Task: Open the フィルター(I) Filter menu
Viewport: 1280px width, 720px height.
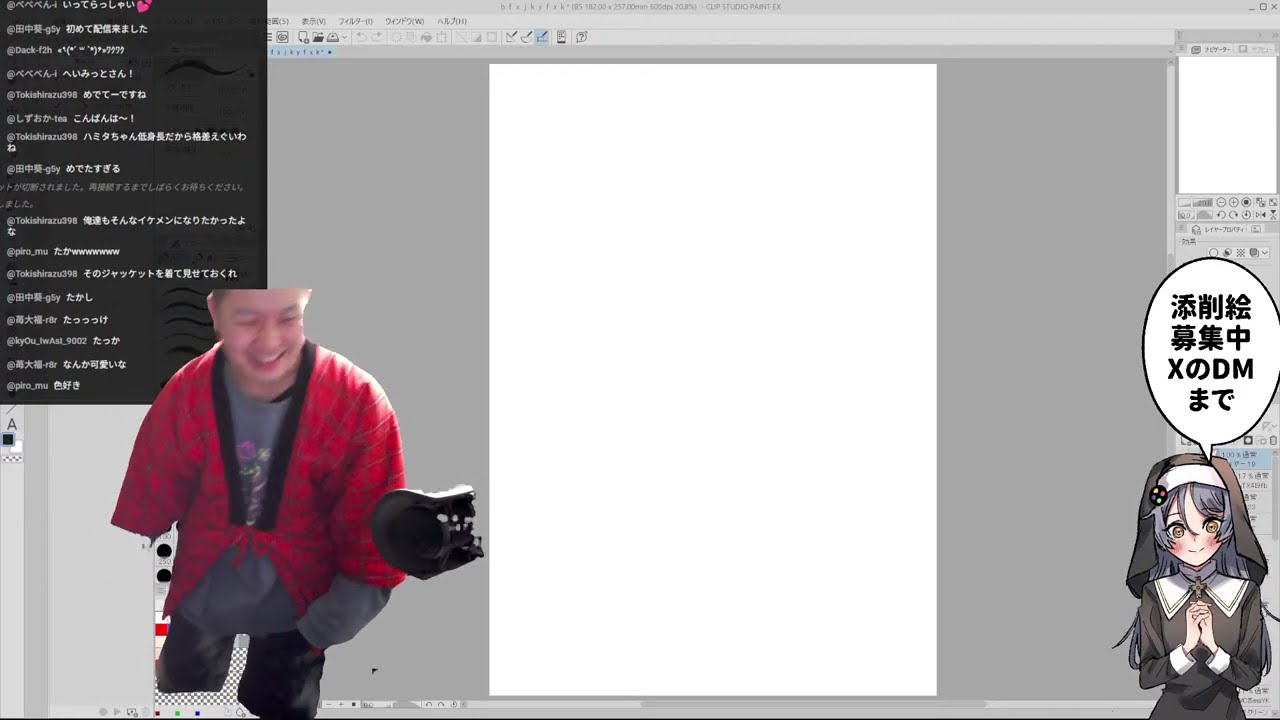Action: (356, 21)
